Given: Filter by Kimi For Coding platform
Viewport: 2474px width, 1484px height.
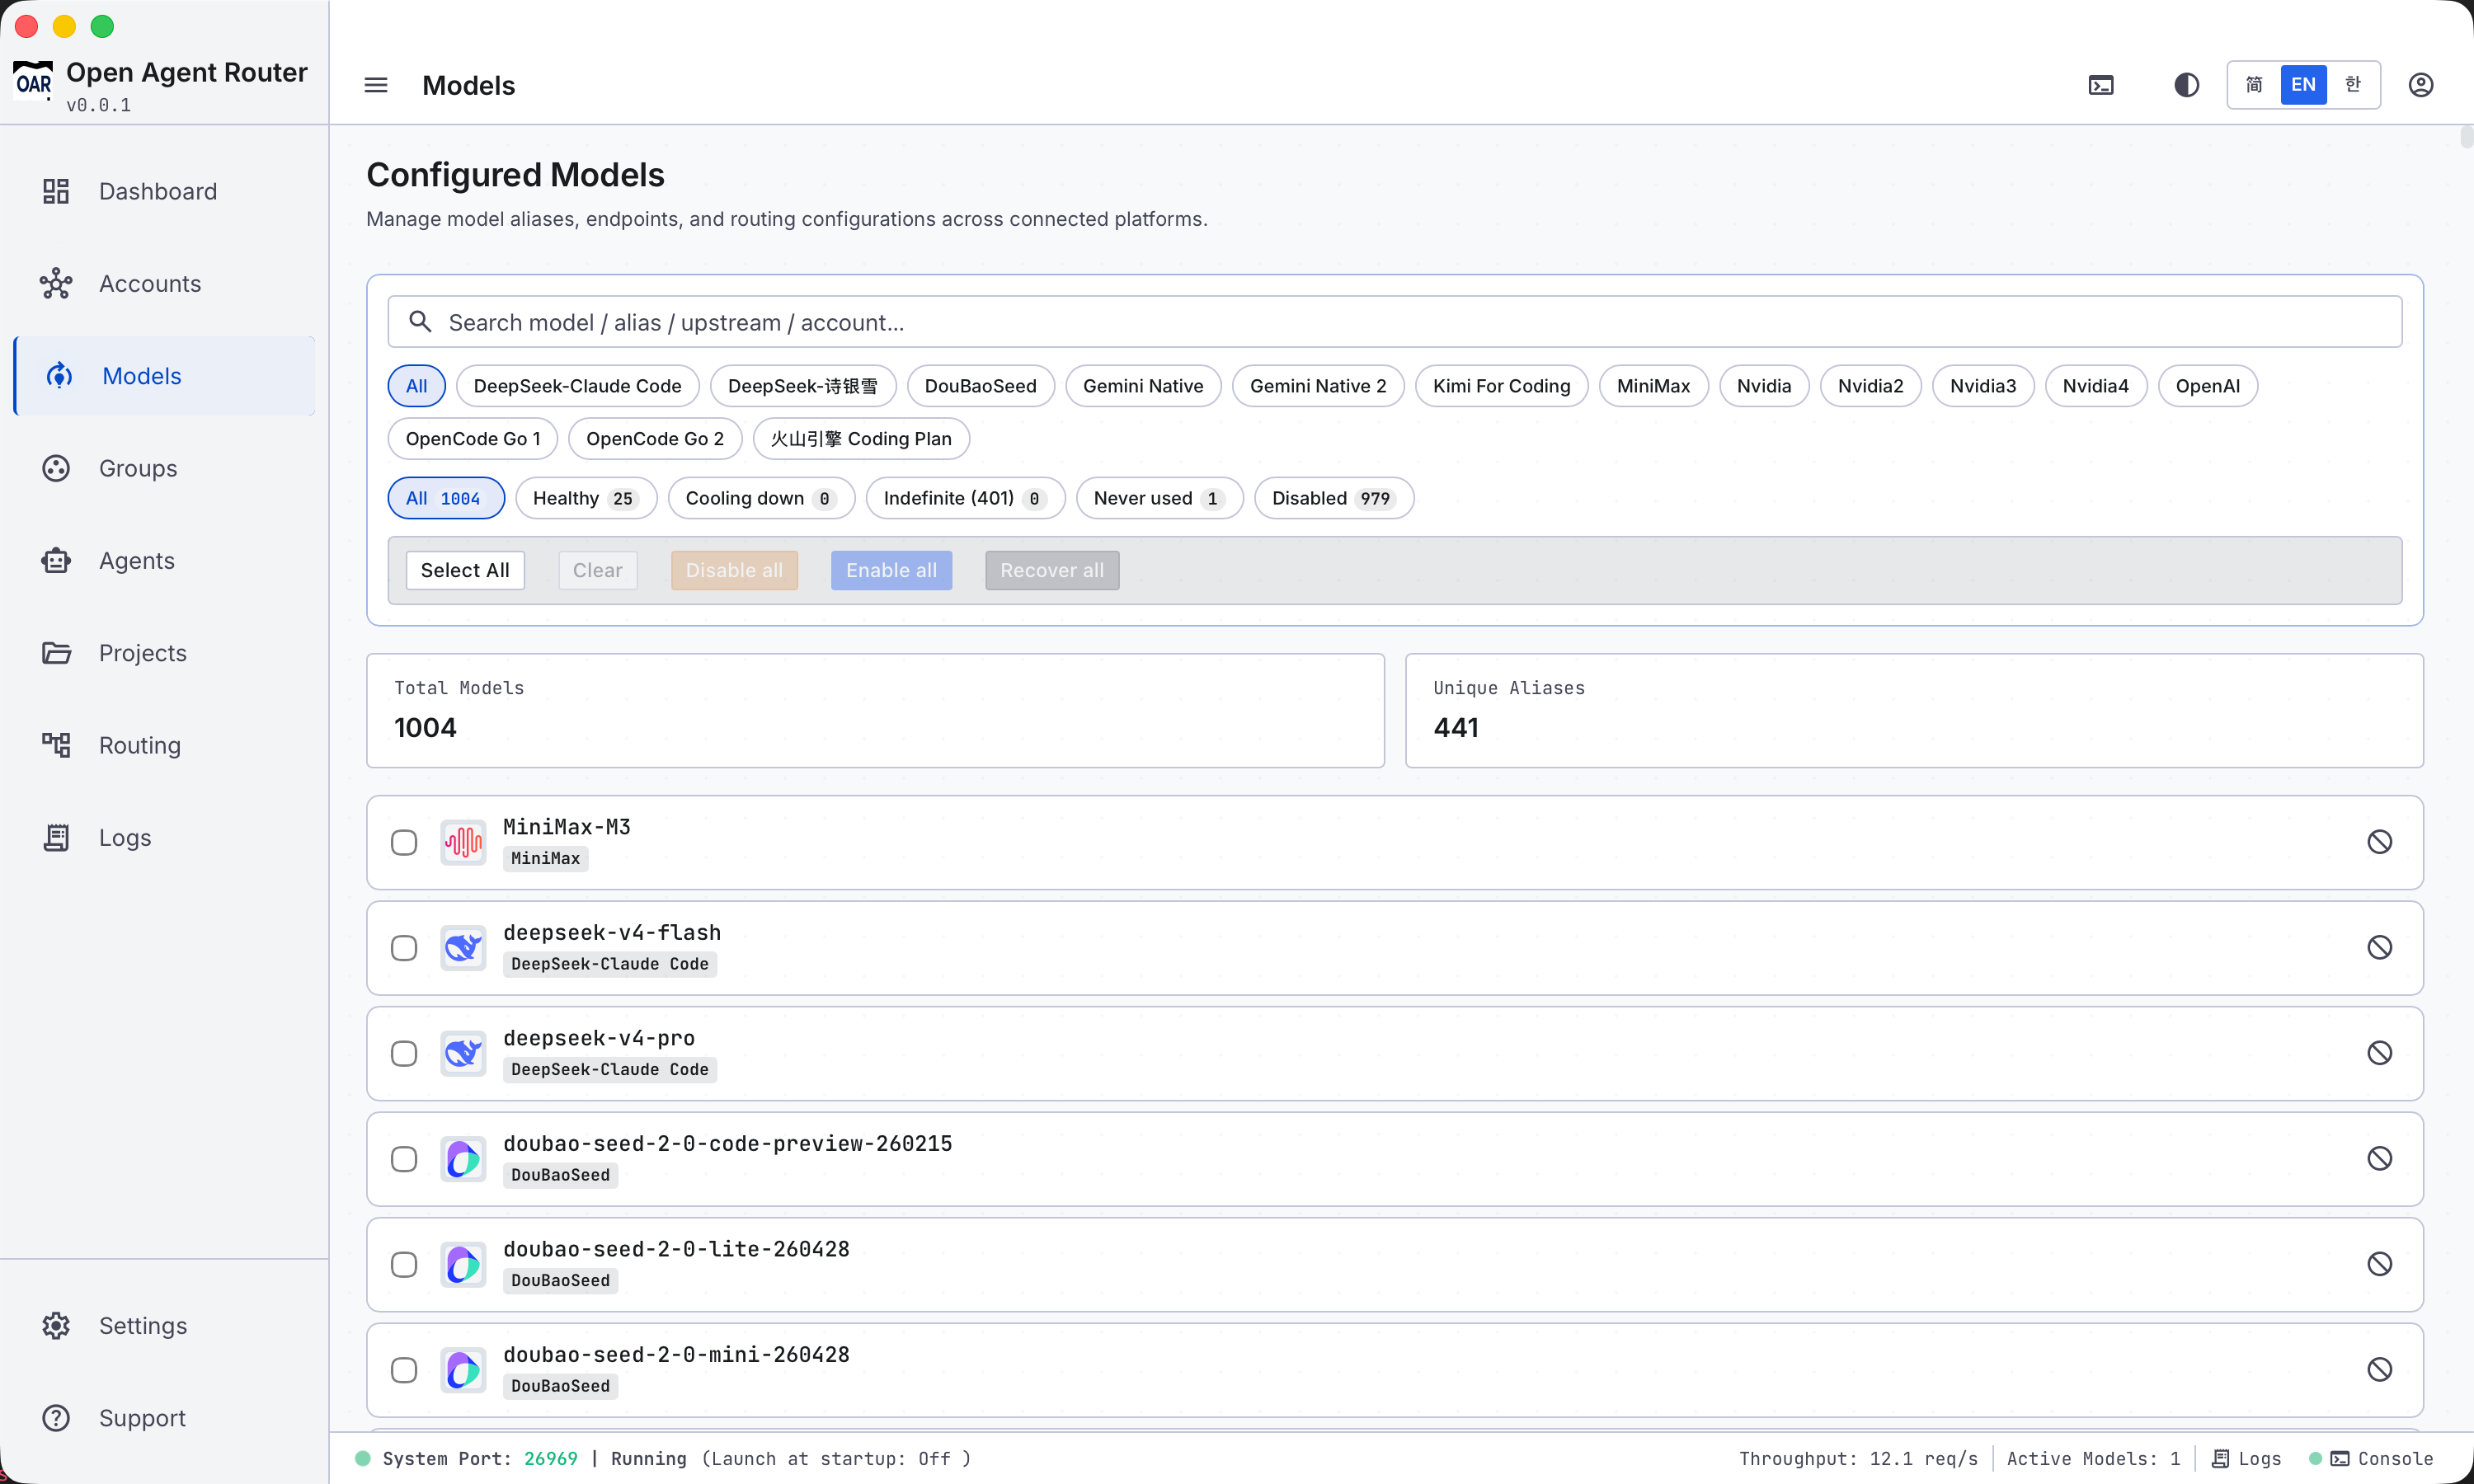Looking at the screenshot, I should (1501, 386).
